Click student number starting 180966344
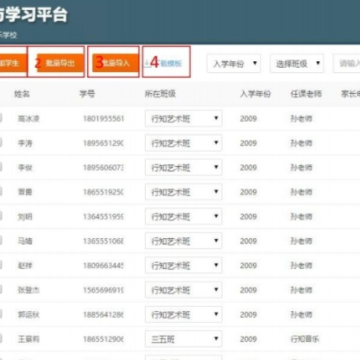 click(x=103, y=266)
